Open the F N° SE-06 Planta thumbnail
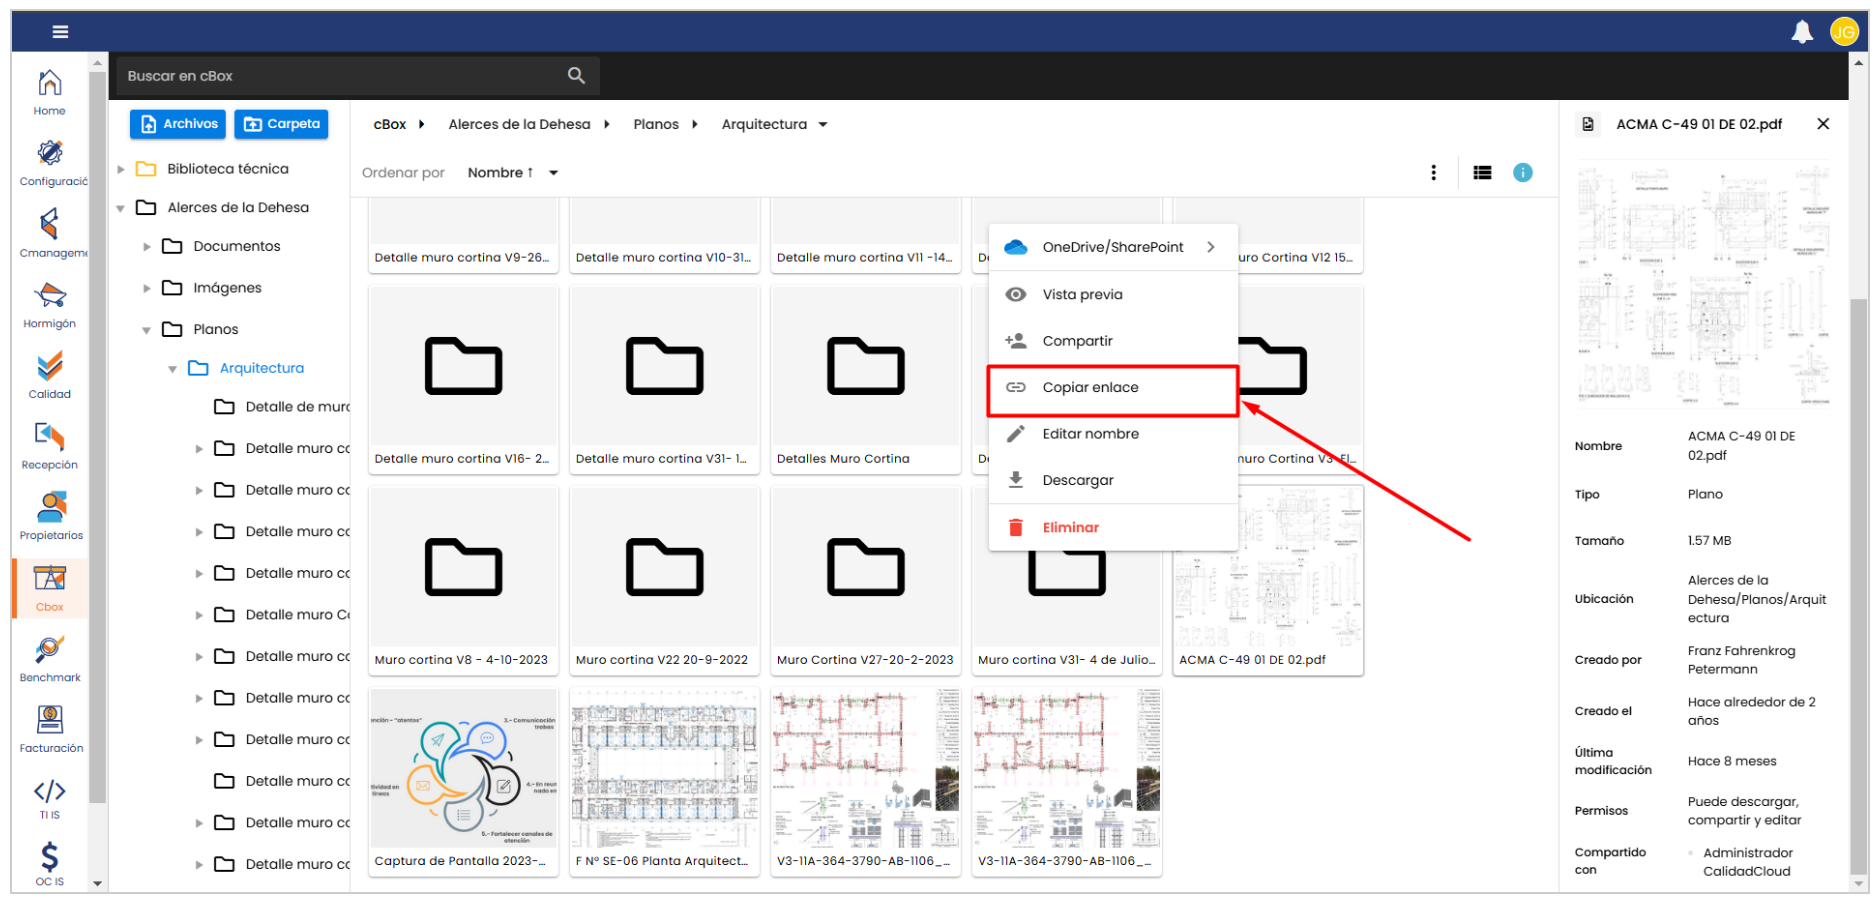 pos(664,768)
